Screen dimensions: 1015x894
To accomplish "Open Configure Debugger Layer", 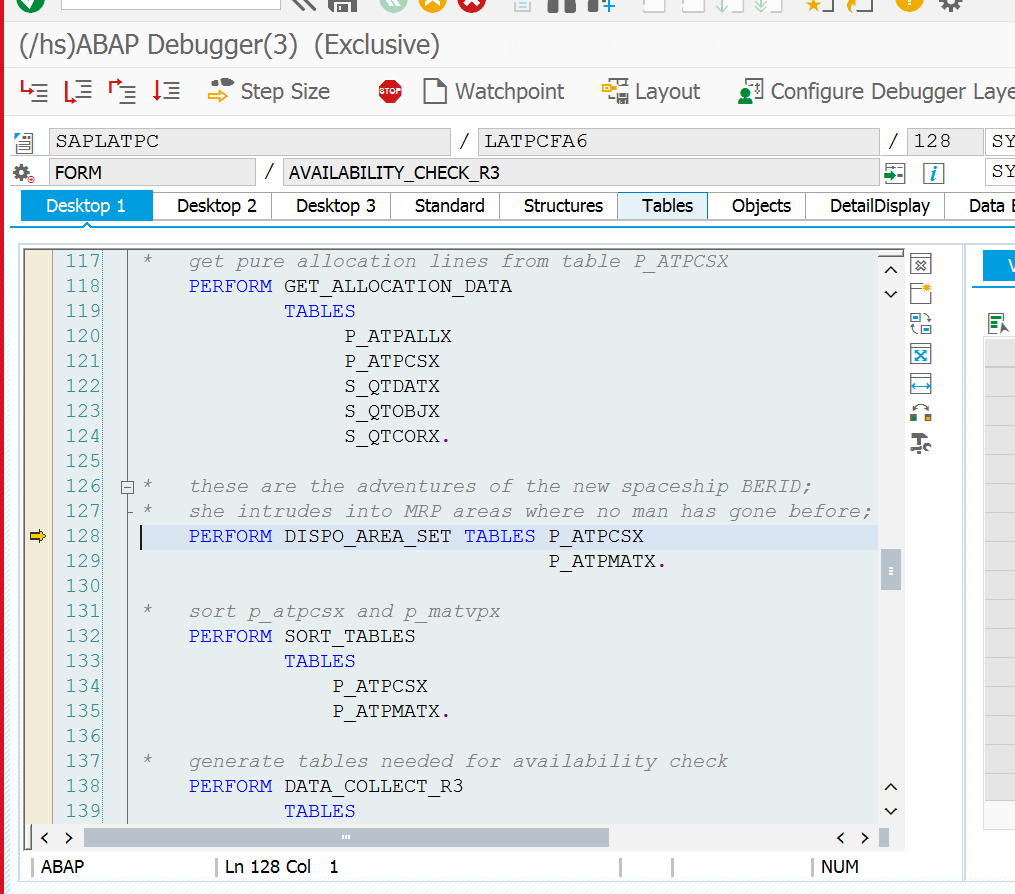I will 876,91.
